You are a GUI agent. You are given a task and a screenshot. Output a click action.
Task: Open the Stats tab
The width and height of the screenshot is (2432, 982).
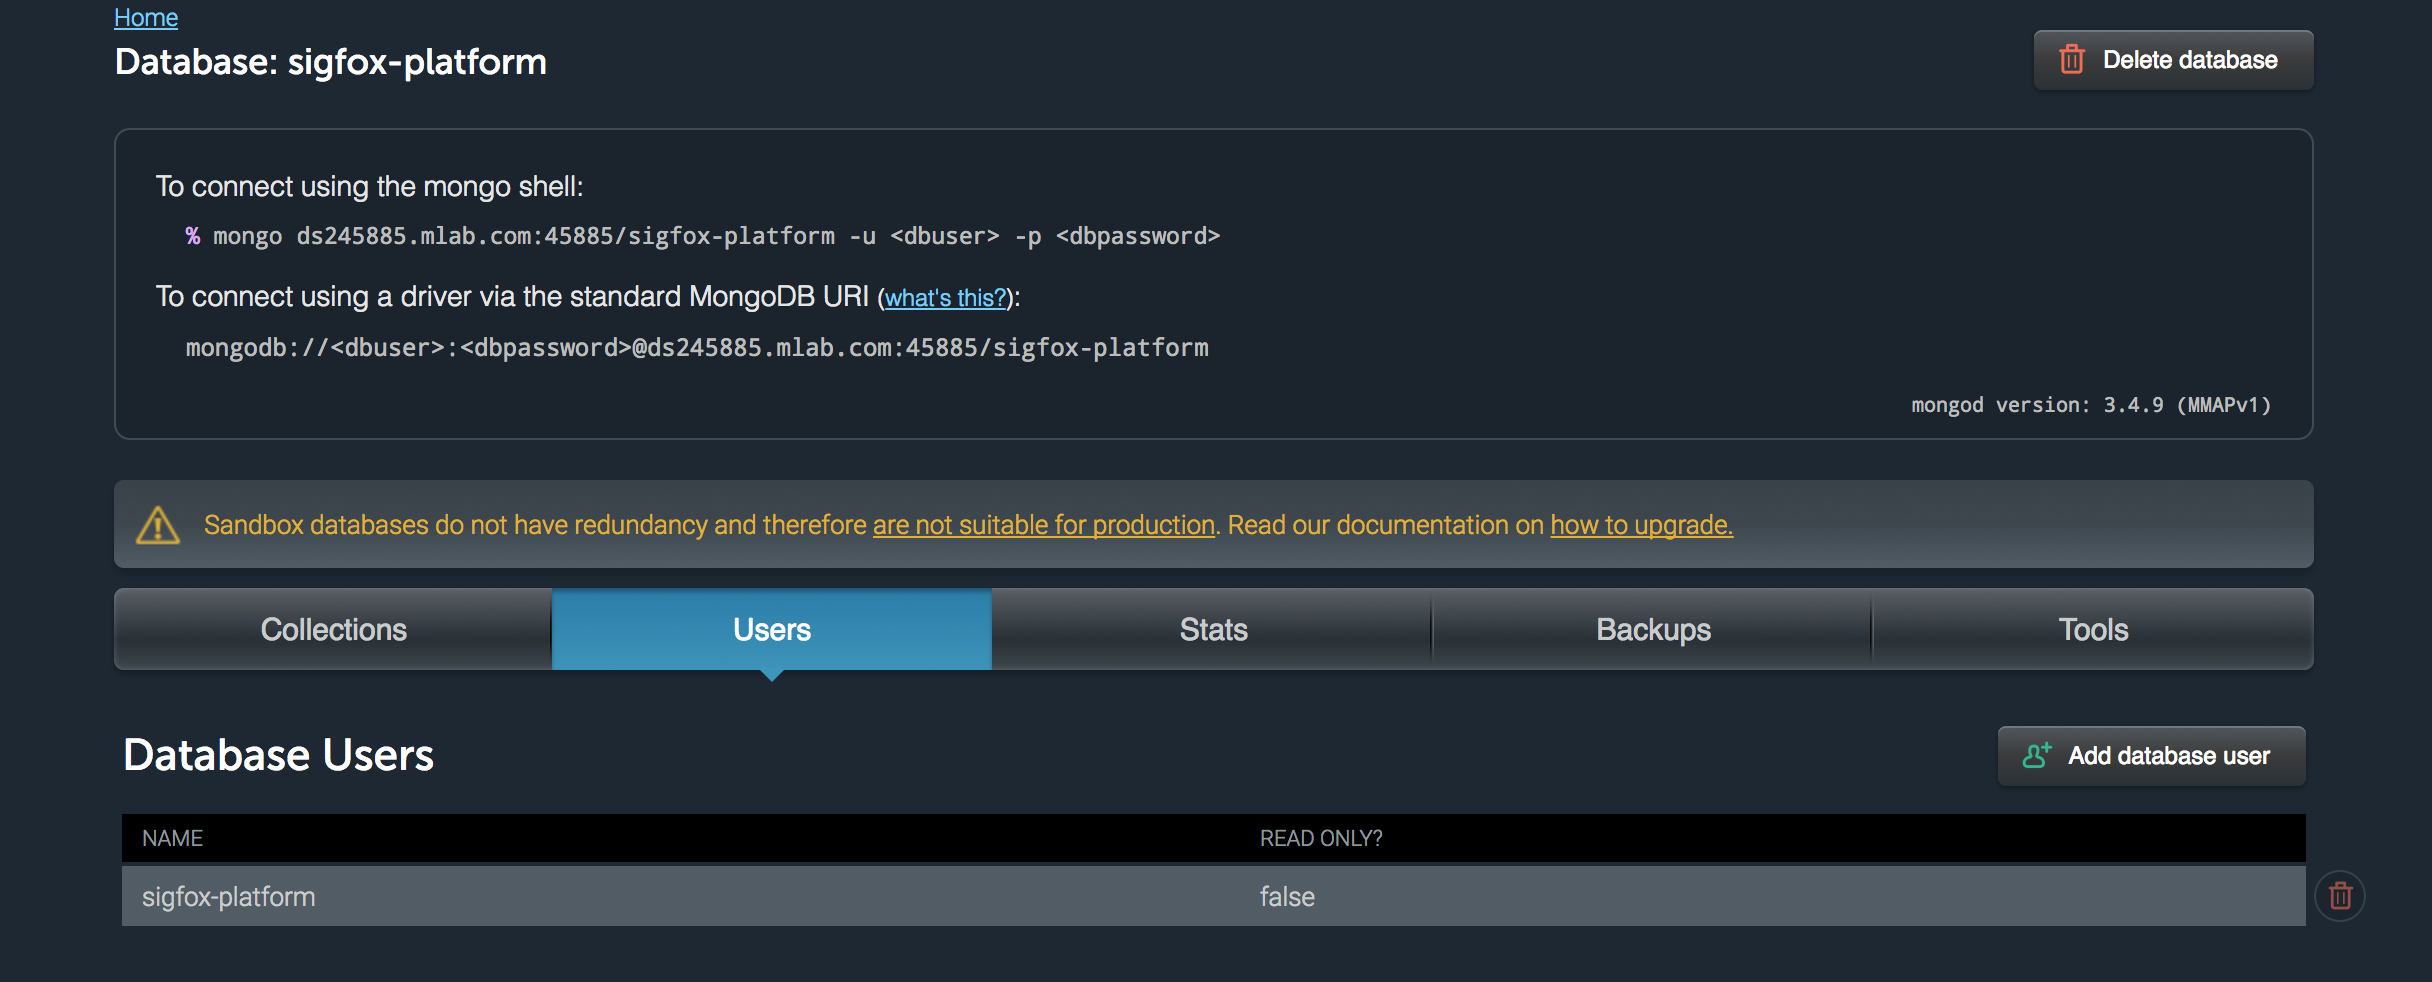(1213, 629)
